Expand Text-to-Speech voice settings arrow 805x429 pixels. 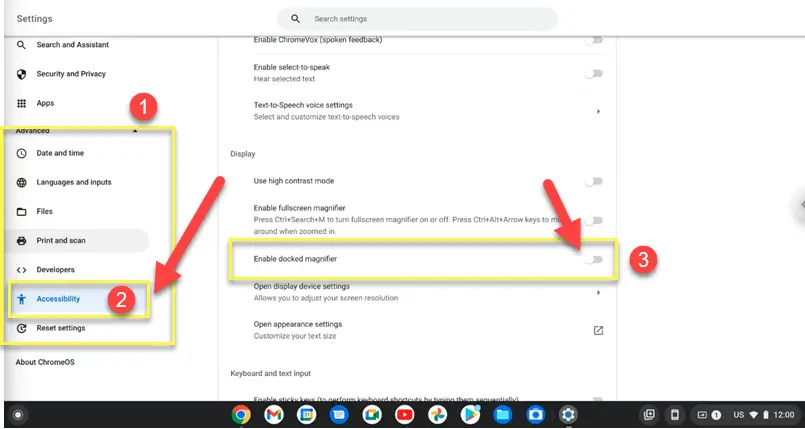(598, 111)
